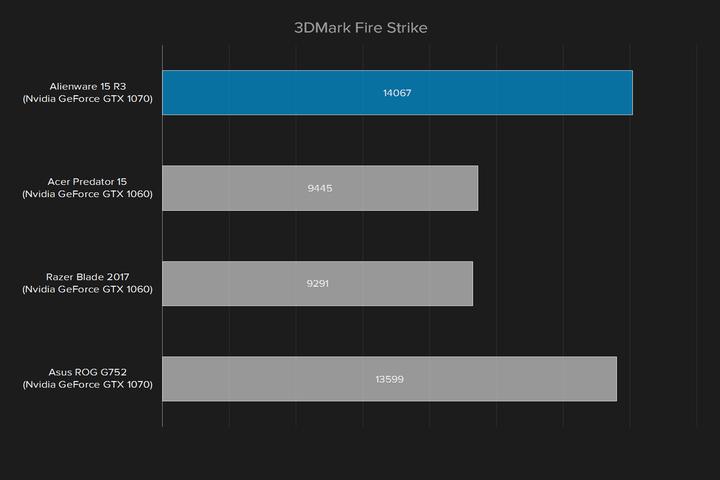
Task: Click the 13599 score value
Action: pyautogui.click(x=389, y=379)
